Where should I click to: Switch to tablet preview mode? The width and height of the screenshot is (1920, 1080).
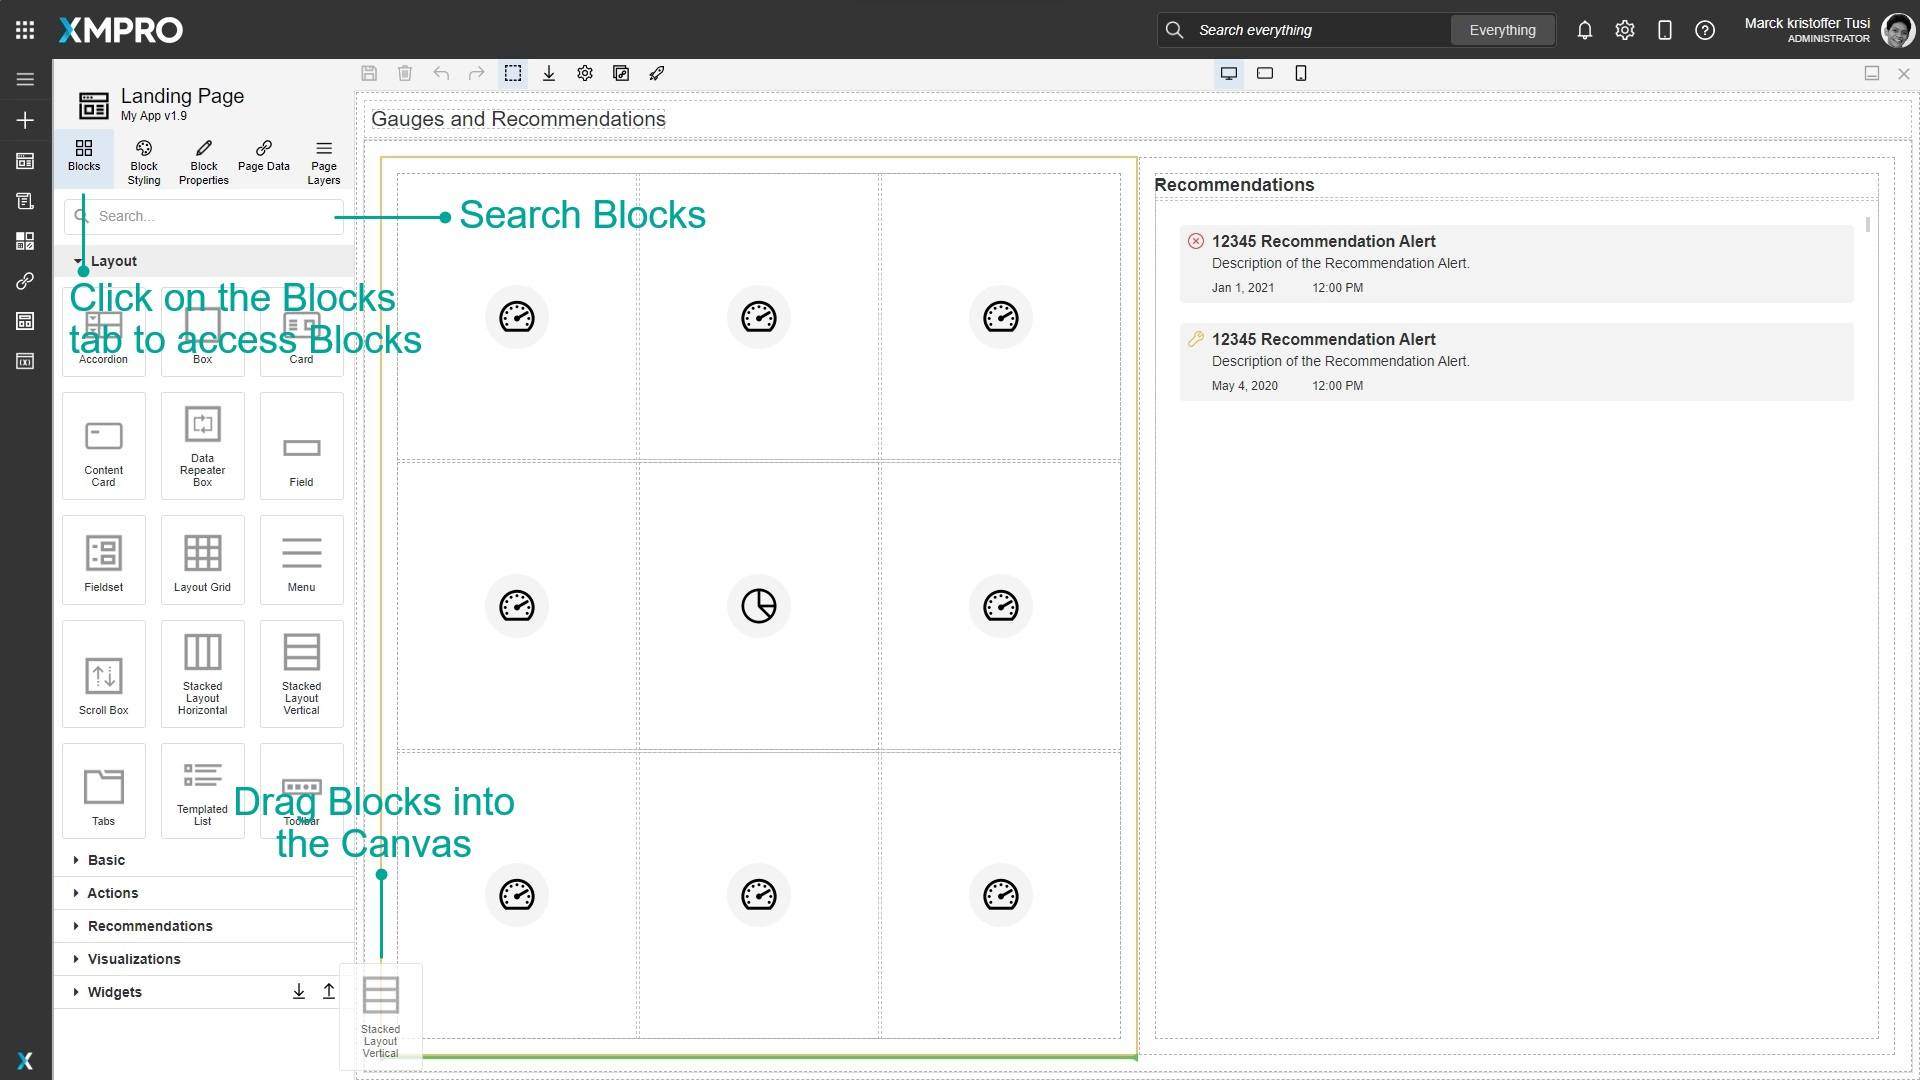coord(1265,73)
